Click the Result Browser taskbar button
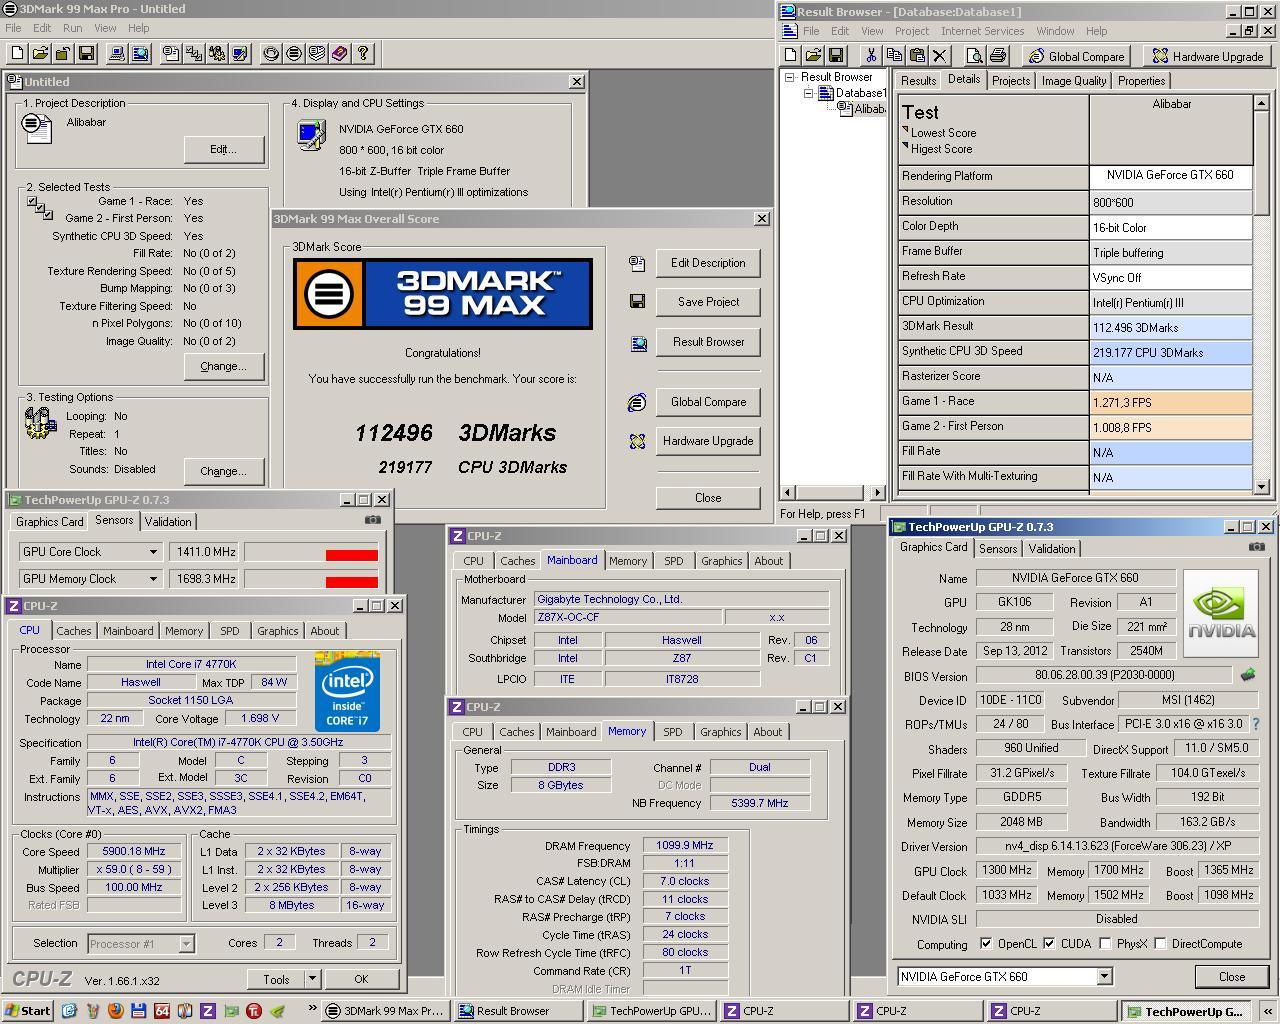 (517, 1011)
